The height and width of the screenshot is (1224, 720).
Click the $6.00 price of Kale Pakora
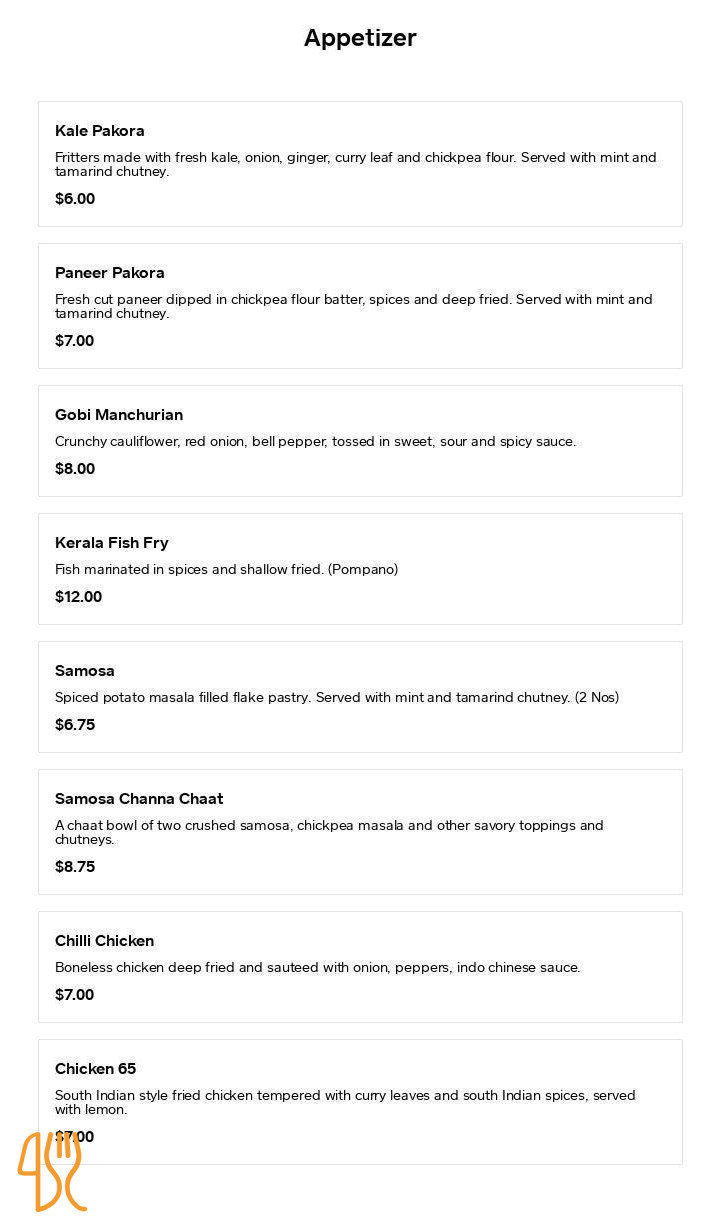point(75,199)
